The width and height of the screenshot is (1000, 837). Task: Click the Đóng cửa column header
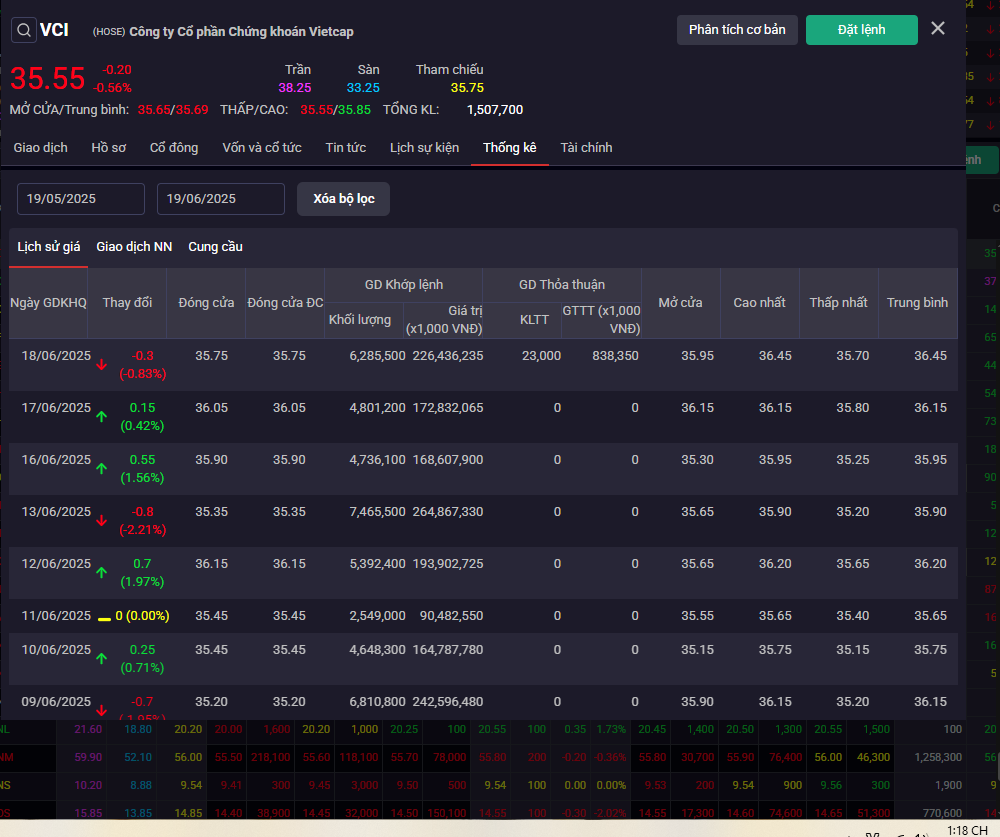coord(206,302)
